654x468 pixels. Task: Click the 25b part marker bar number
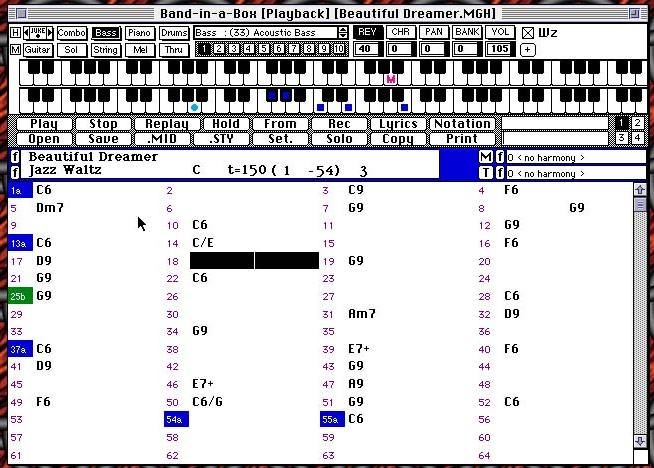(x=20, y=296)
